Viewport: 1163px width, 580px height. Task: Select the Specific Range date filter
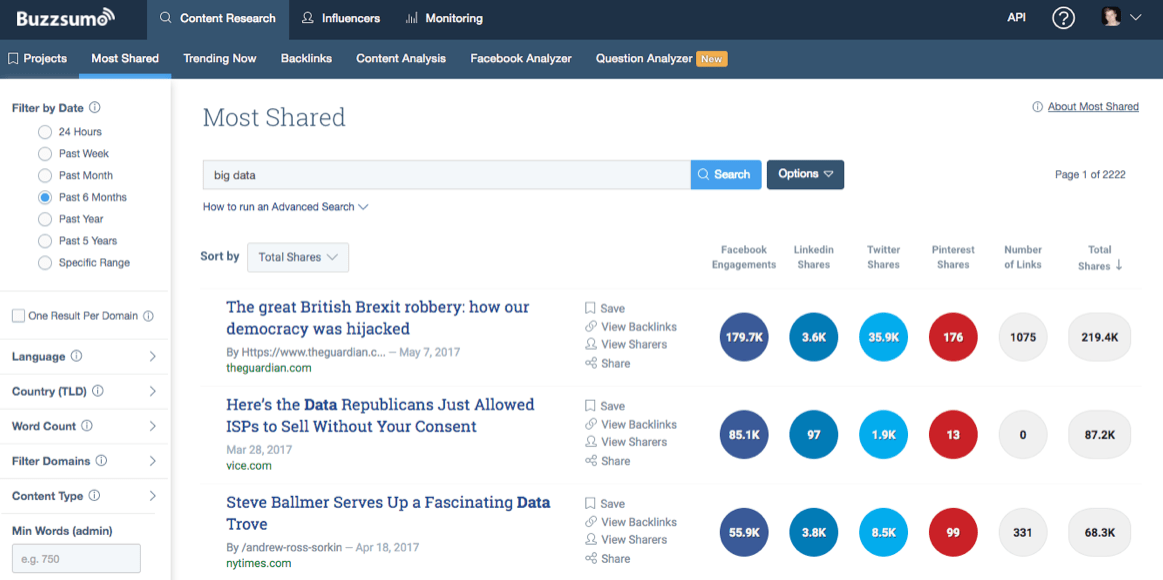point(45,263)
